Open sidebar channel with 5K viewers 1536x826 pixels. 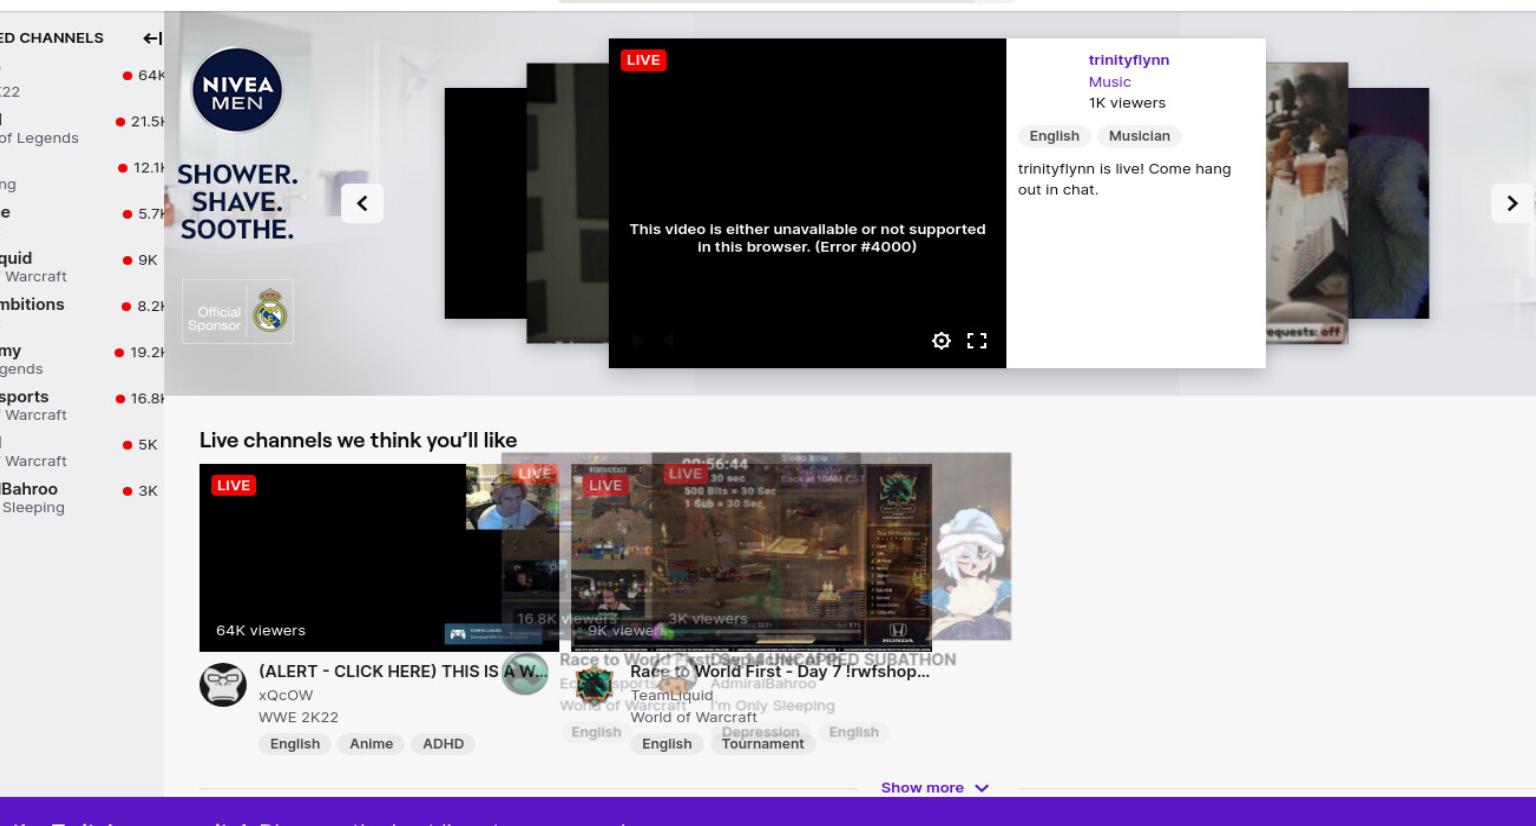[82, 451]
